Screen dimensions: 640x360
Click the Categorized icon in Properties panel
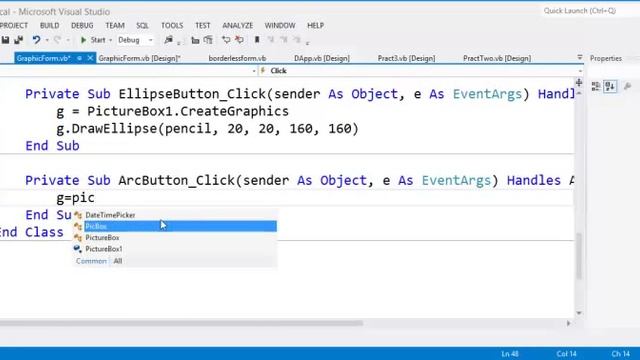pos(596,86)
